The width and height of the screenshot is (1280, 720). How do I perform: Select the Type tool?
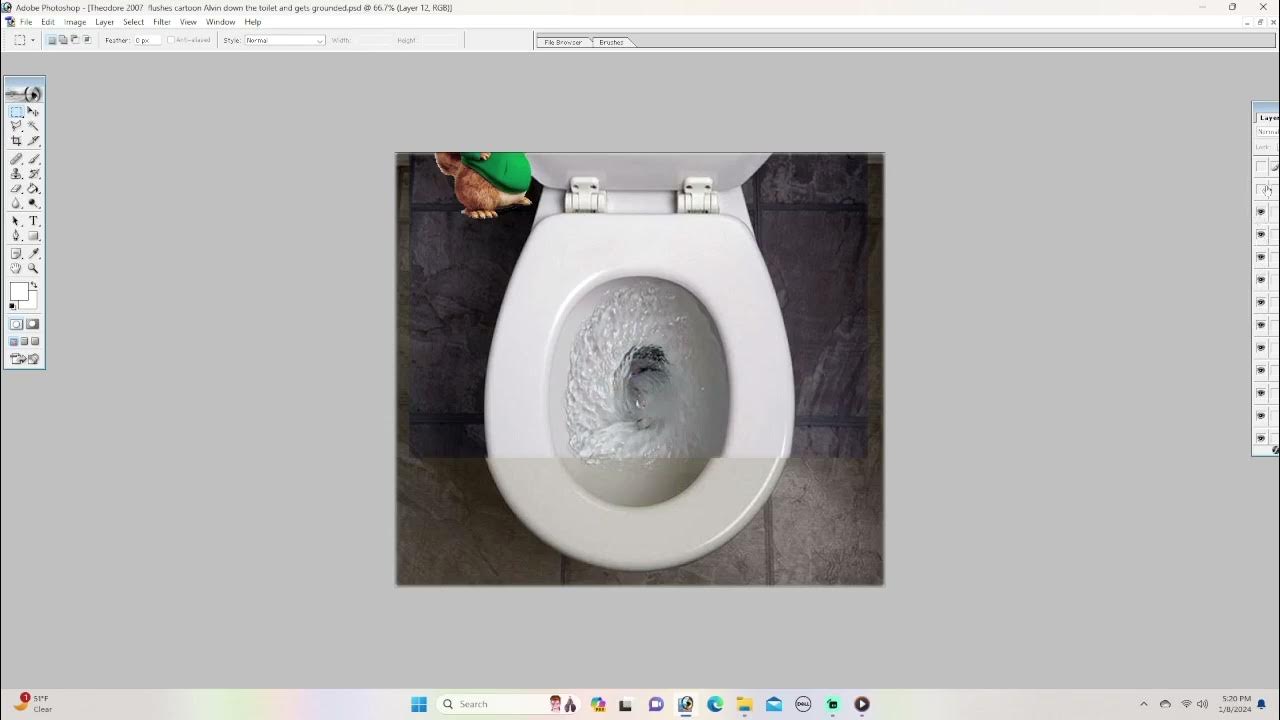tap(33, 221)
